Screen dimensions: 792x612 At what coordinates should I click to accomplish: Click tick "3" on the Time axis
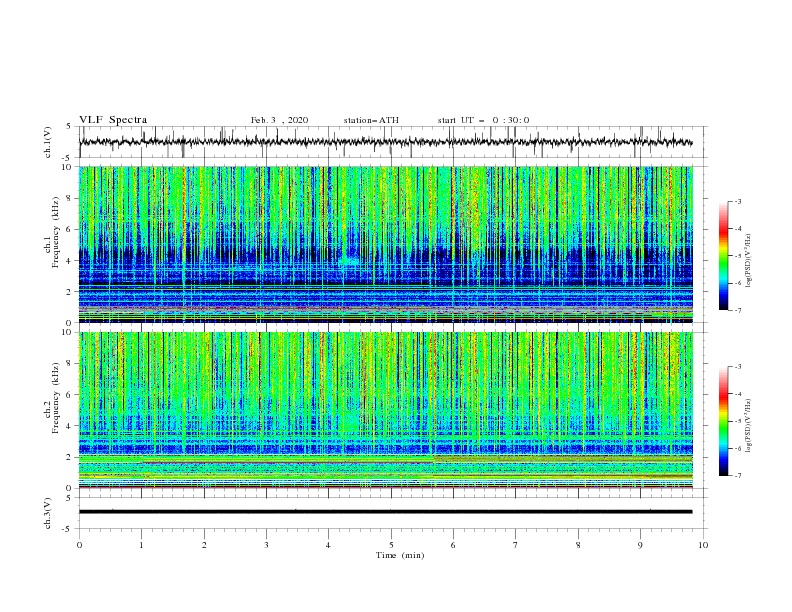(266, 545)
